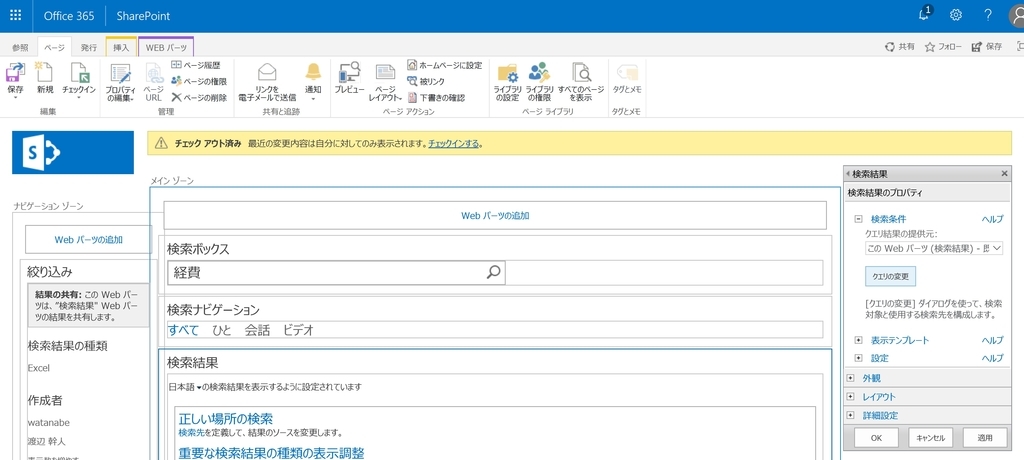Screen dimensions: 1024x460
Task: Click 正しい場所の検索 heading link
Action: (x=226, y=419)
